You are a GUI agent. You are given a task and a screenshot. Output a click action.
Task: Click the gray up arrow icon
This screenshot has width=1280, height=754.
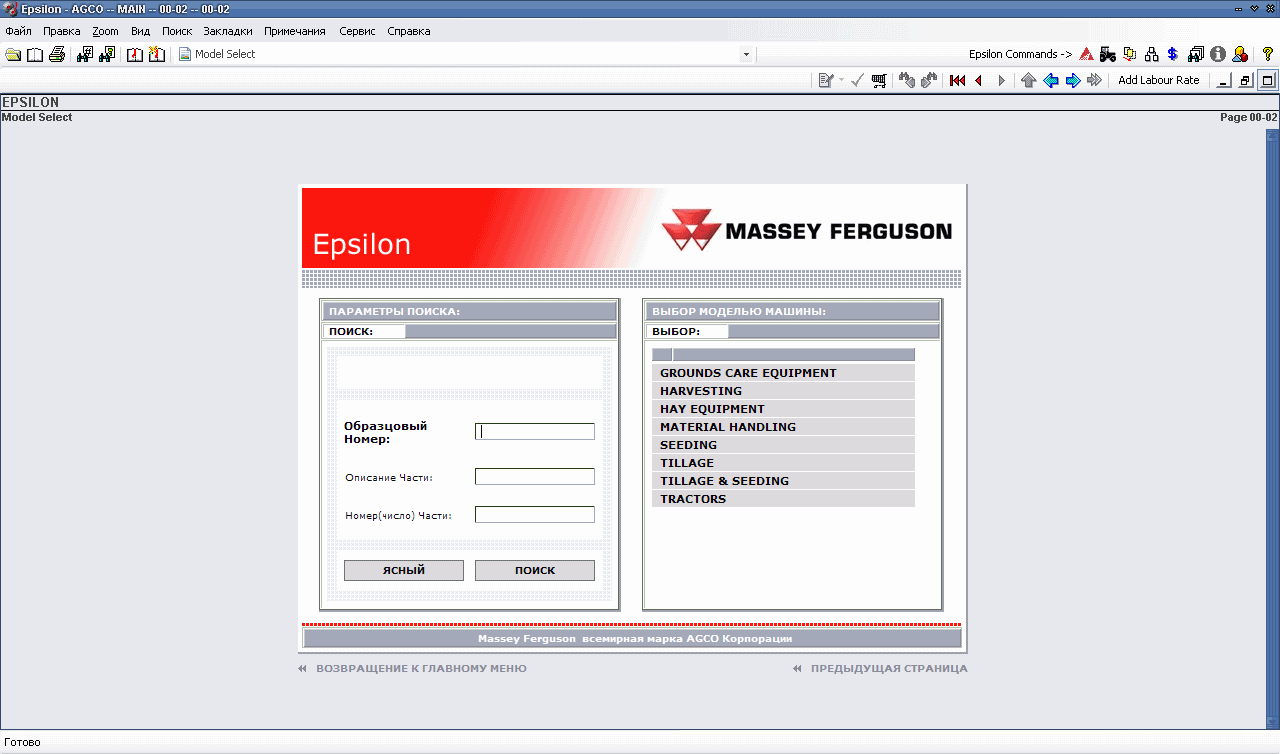1029,80
